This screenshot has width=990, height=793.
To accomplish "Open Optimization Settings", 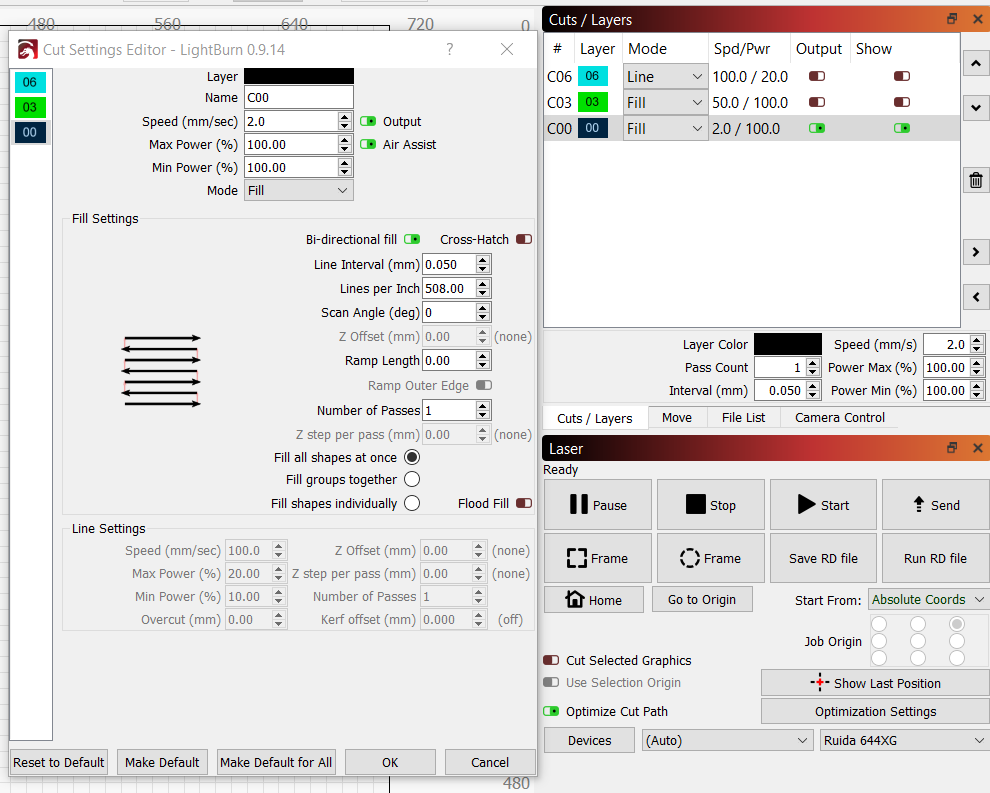I will pos(875,711).
